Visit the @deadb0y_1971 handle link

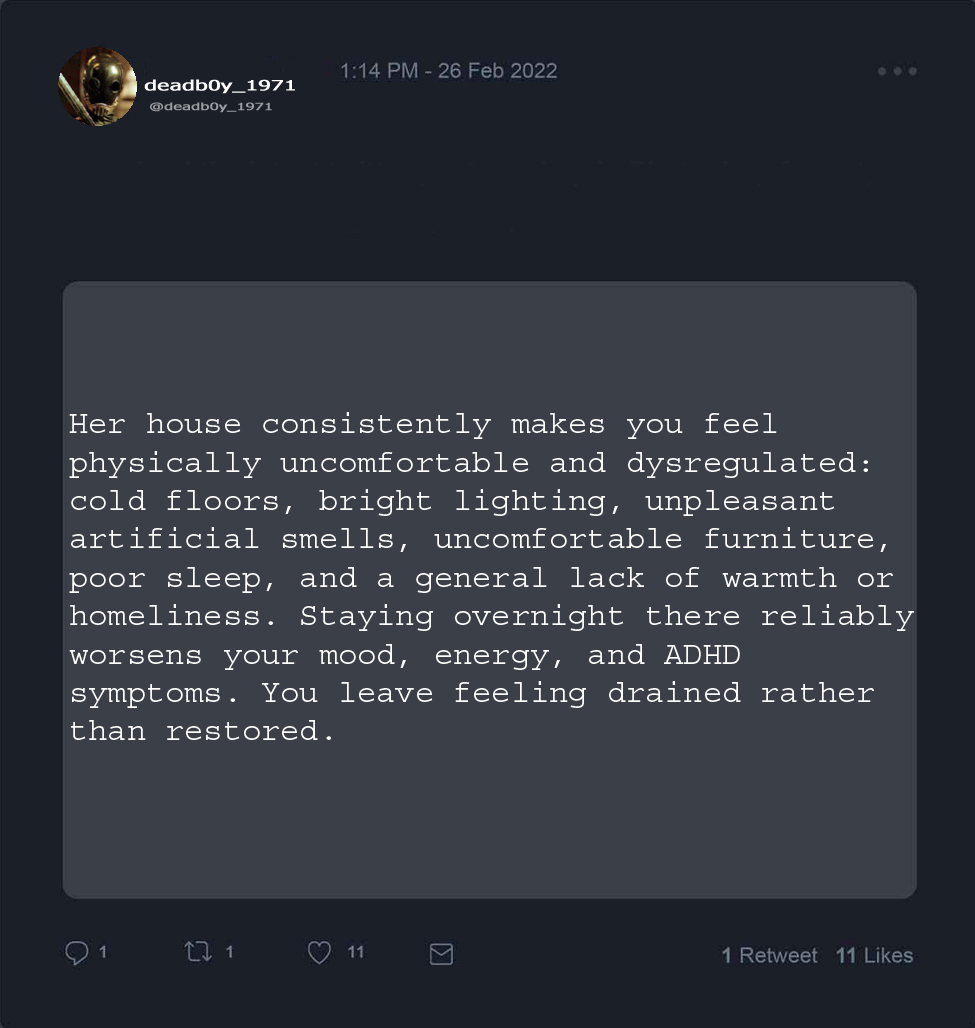[210, 106]
